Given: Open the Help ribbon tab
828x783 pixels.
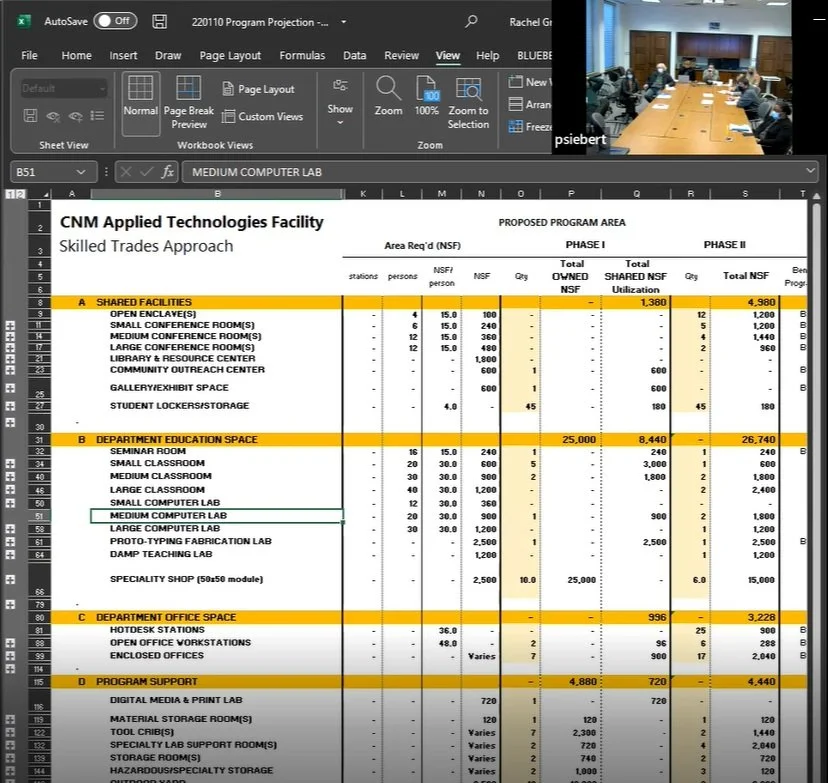Looking at the screenshot, I should [x=487, y=55].
